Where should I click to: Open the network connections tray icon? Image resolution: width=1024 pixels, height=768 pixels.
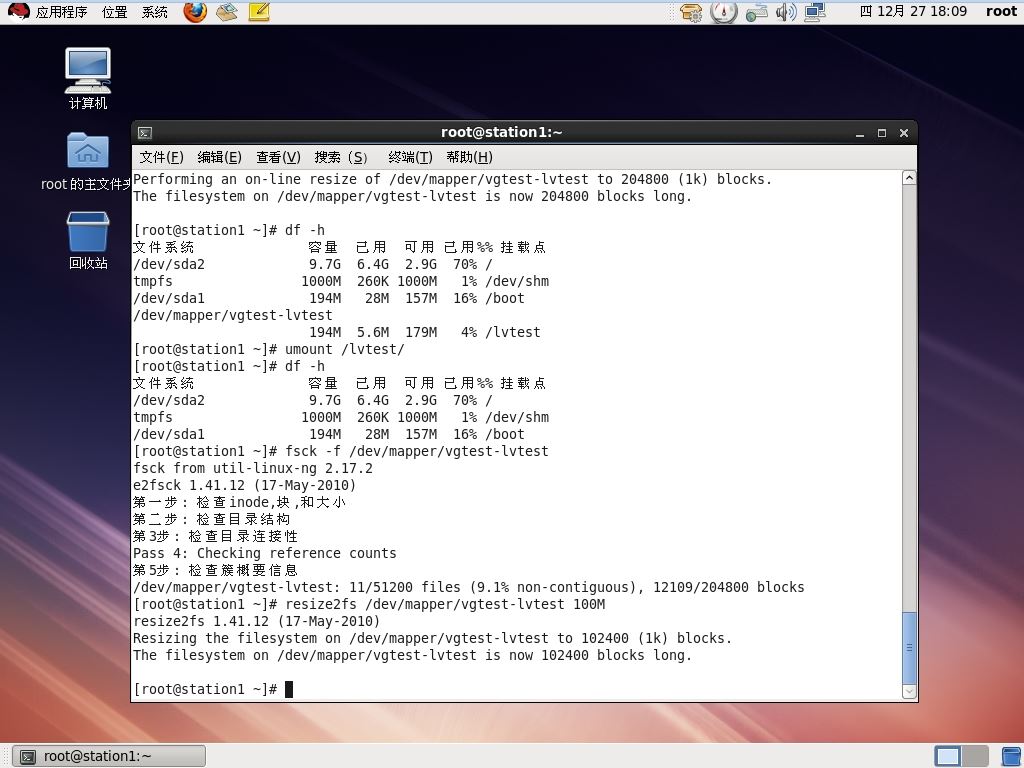815,12
